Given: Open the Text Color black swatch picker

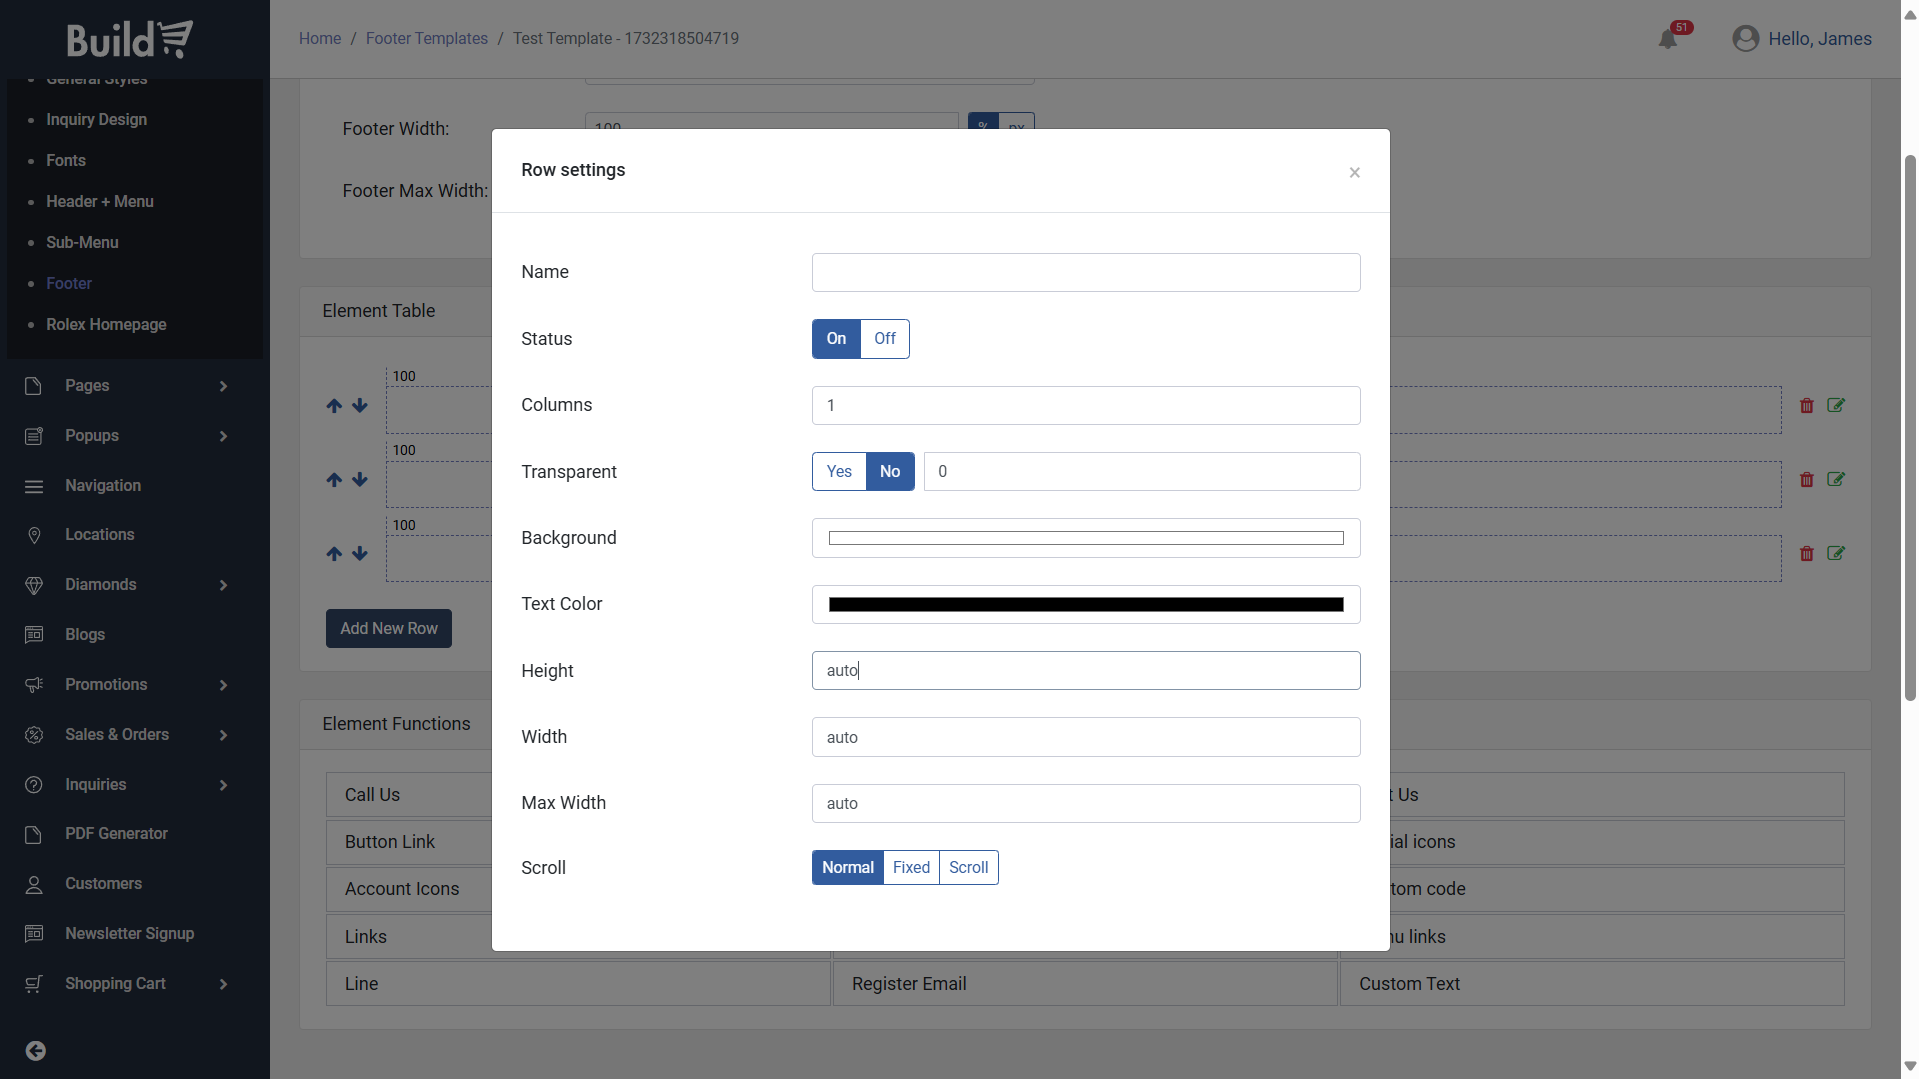Looking at the screenshot, I should (x=1085, y=605).
